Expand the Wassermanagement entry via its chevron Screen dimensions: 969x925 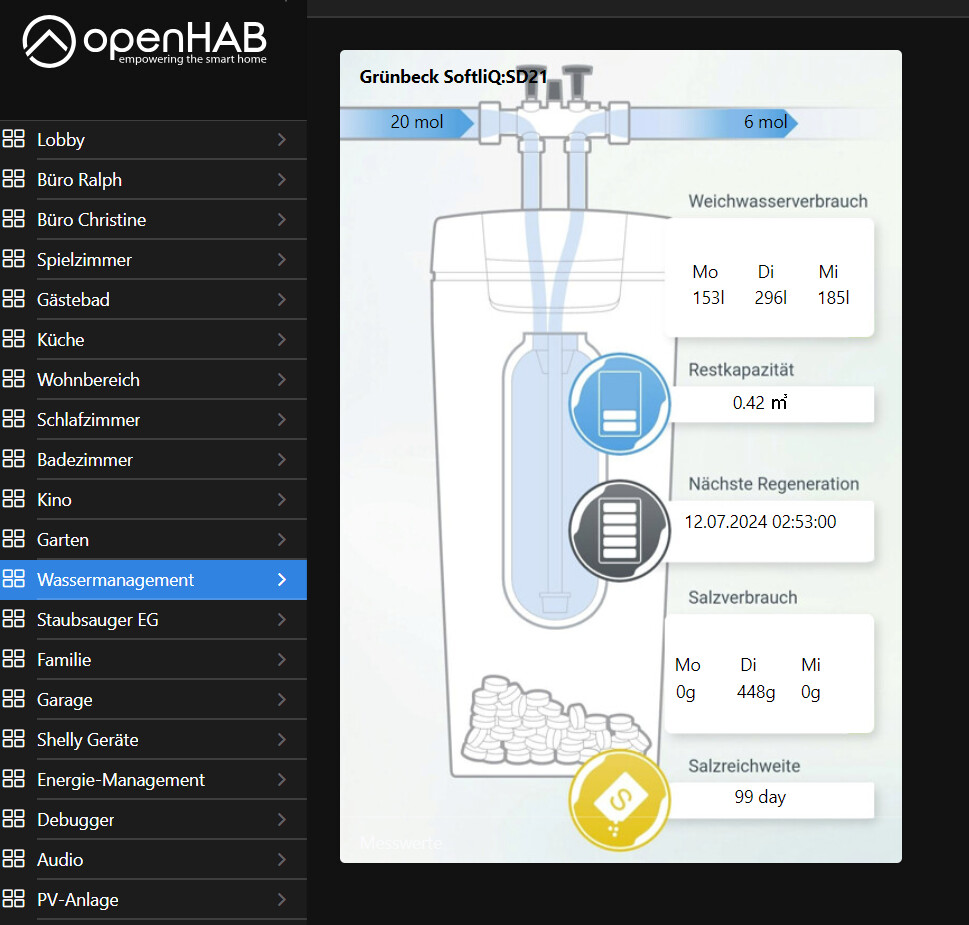[x=283, y=578]
